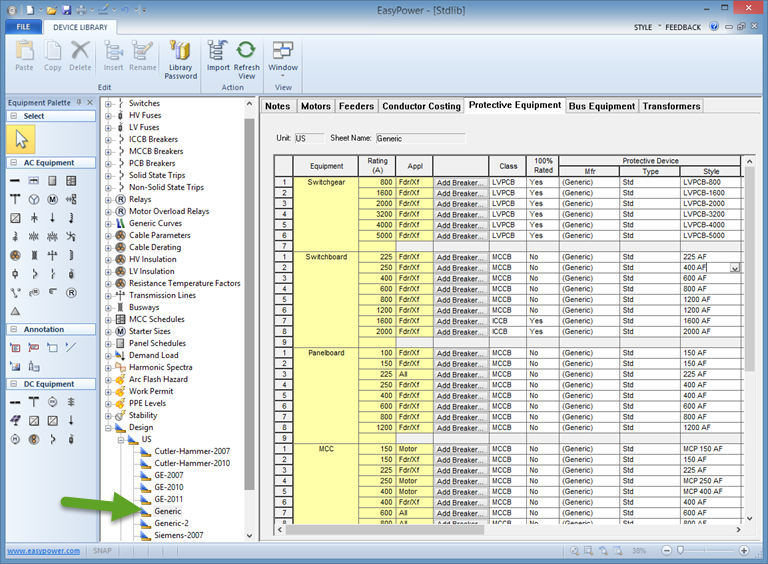Switch to the Transformers tab

[671, 106]
